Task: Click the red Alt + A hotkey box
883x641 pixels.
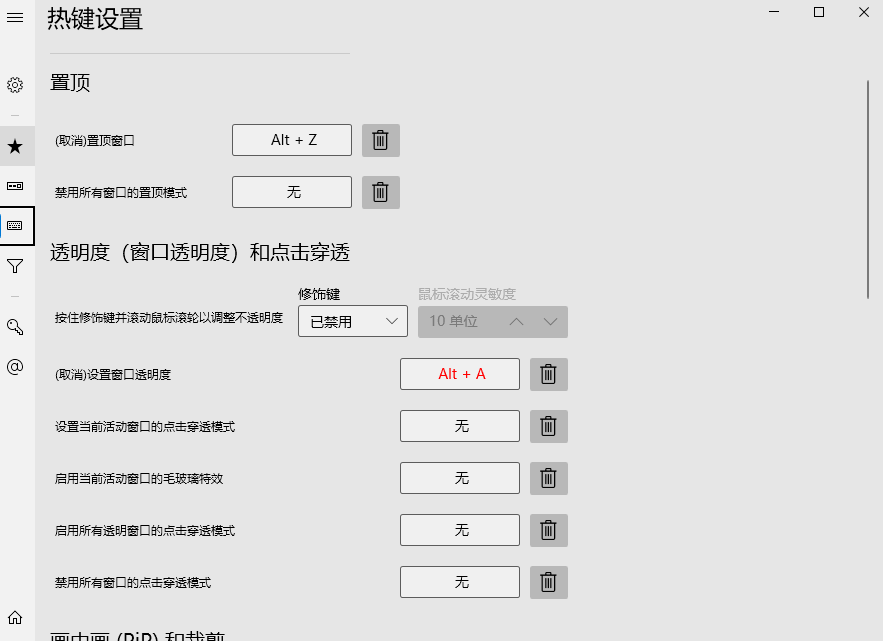Action: pos(460,374)
